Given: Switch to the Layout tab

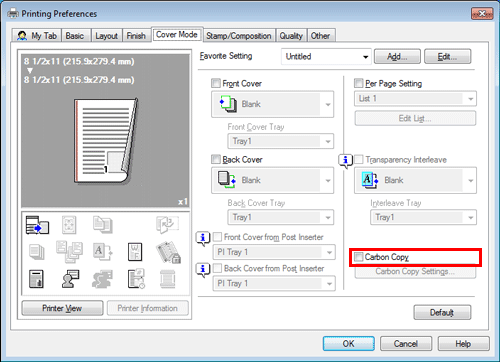Looking at the screenshot, I should click(106, 36).
